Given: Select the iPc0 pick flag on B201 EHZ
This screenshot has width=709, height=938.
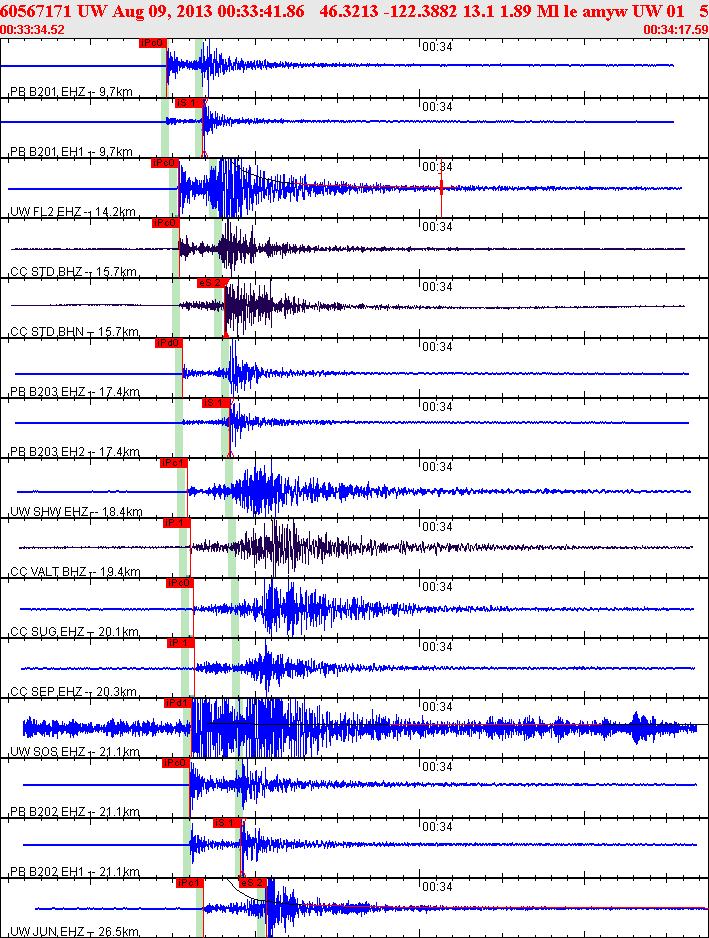Looking at the screenshot, I should point(152,43).
